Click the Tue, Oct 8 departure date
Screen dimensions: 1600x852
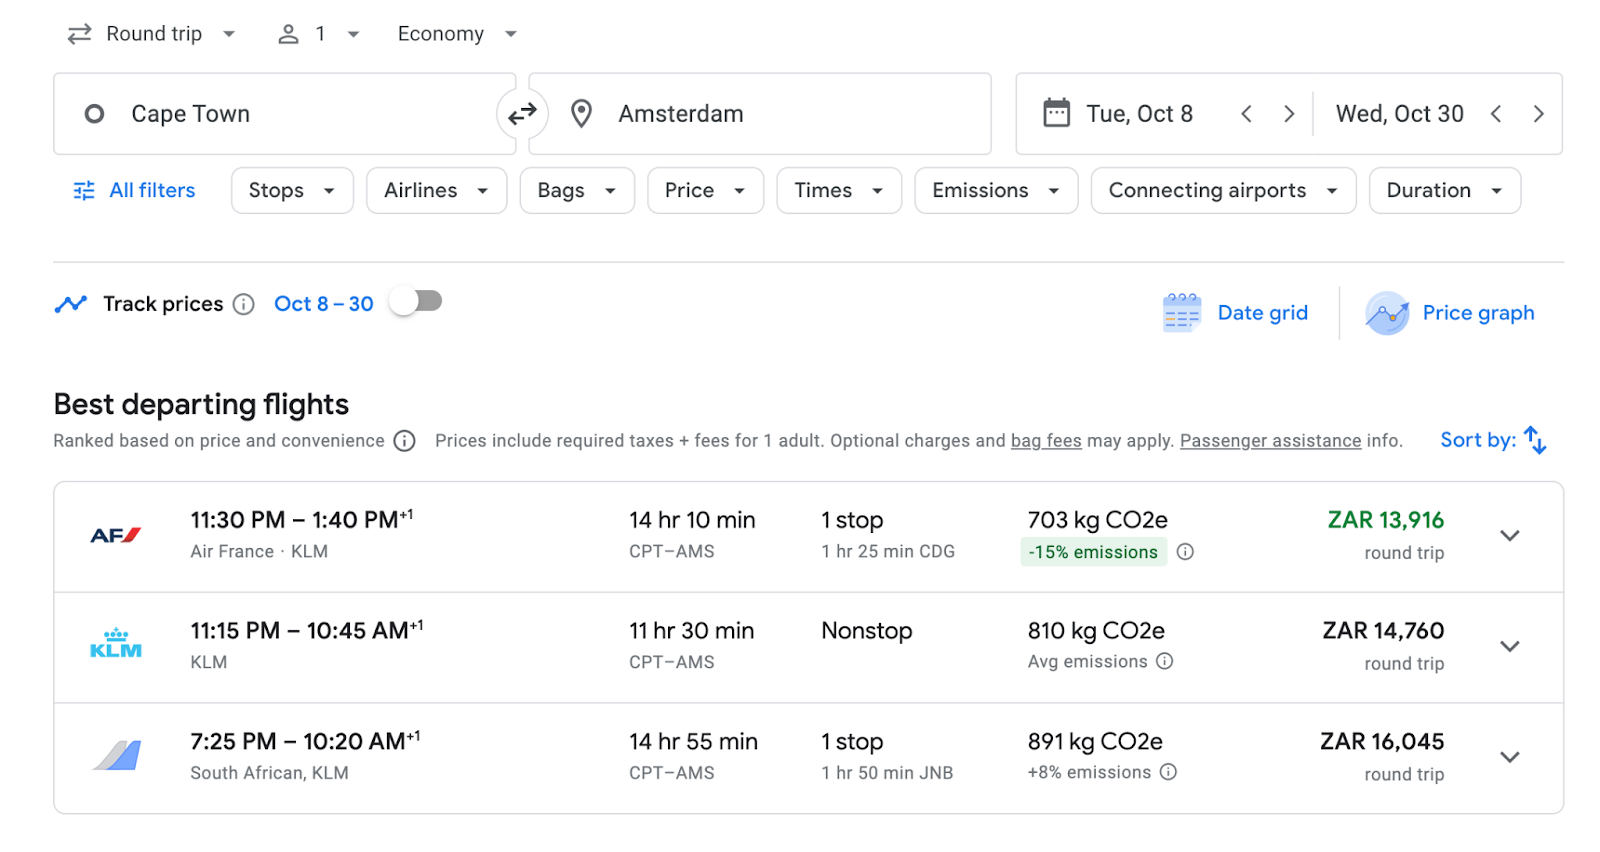pyautogui.click(x=1140, y=114)
